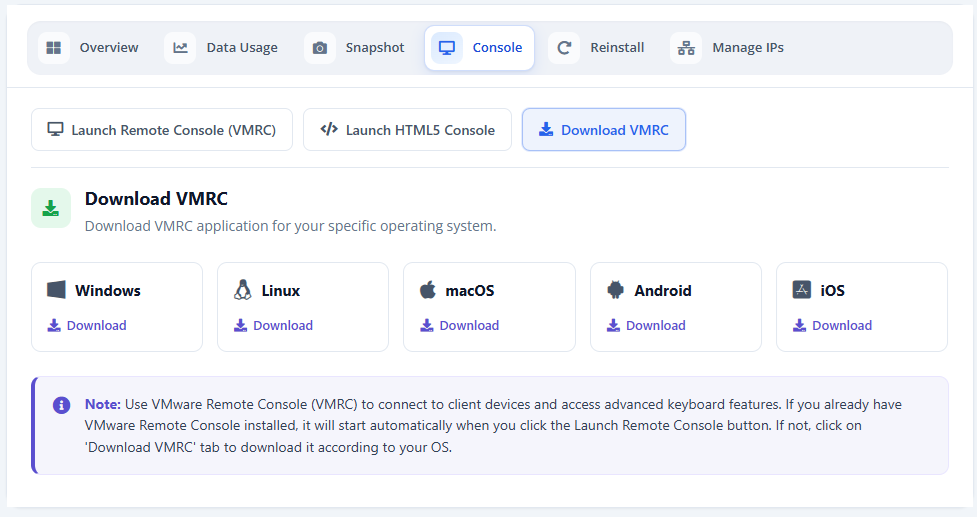Click the 'Linux' card title
This screenshot has height=517, width=977.
[x=280, y=291]
